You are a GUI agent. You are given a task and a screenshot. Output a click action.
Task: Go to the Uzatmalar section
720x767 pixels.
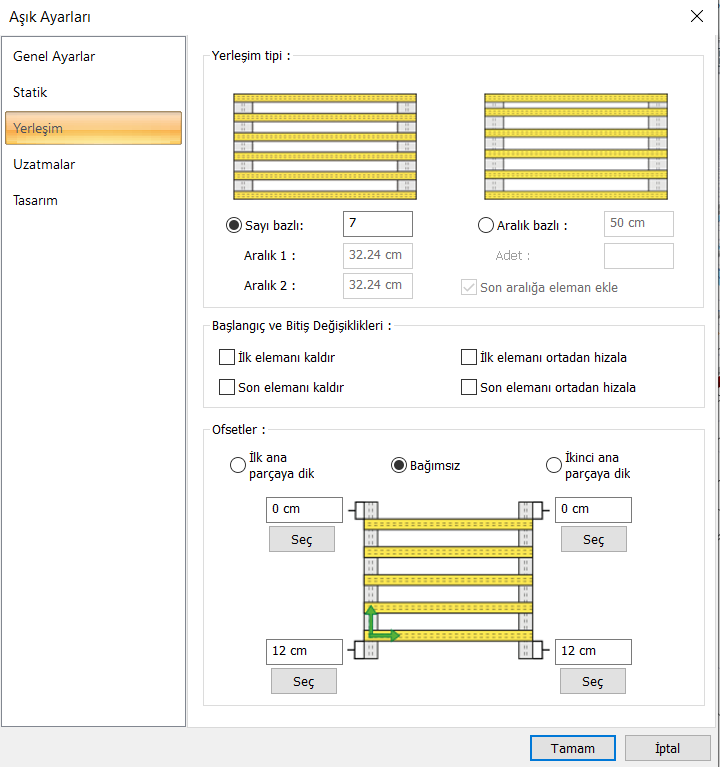(x=44, y=165)
